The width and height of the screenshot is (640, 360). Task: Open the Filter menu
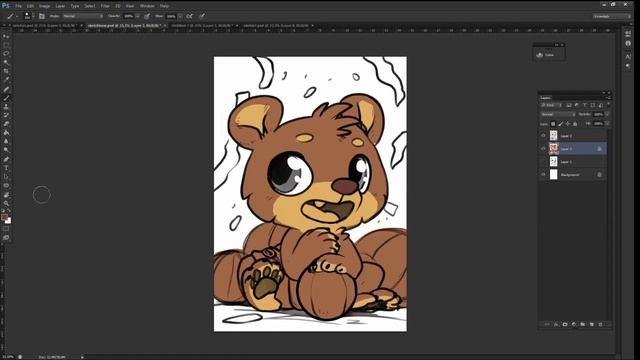tap(105, 6)
